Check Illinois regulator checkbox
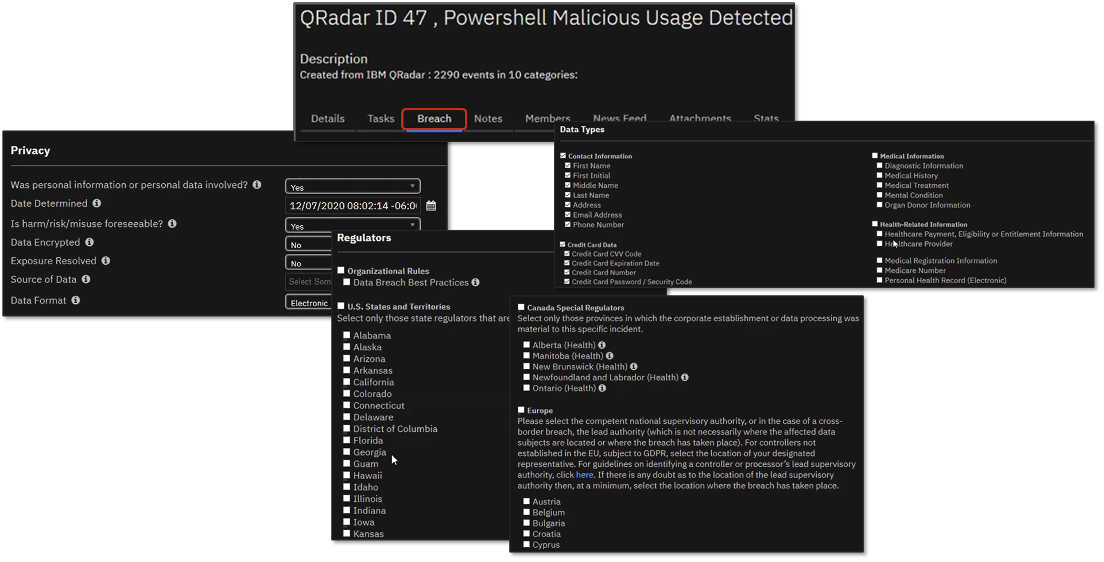This screenshot has width=1104, height=562. pos(346,498)
